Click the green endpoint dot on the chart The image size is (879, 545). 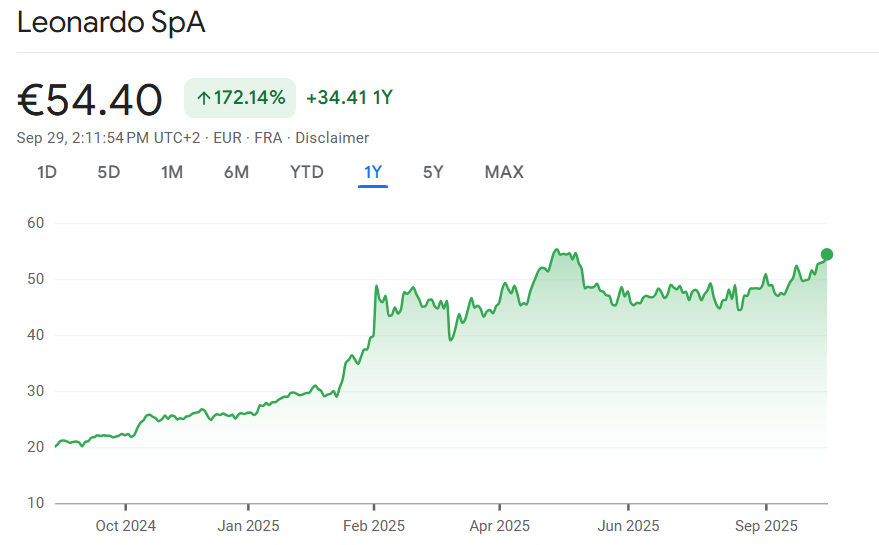pyautogui.click(x=827, y=254)
